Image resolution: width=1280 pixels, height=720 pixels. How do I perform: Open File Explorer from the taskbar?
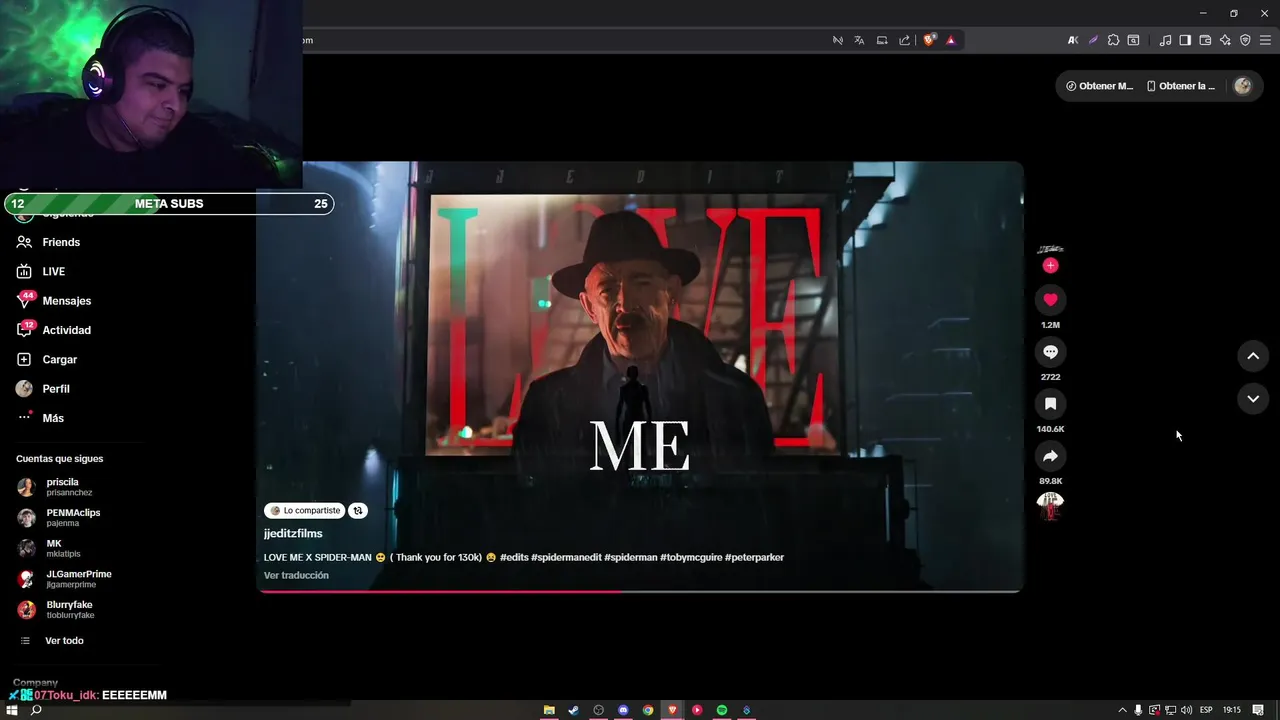pos(549,710)
